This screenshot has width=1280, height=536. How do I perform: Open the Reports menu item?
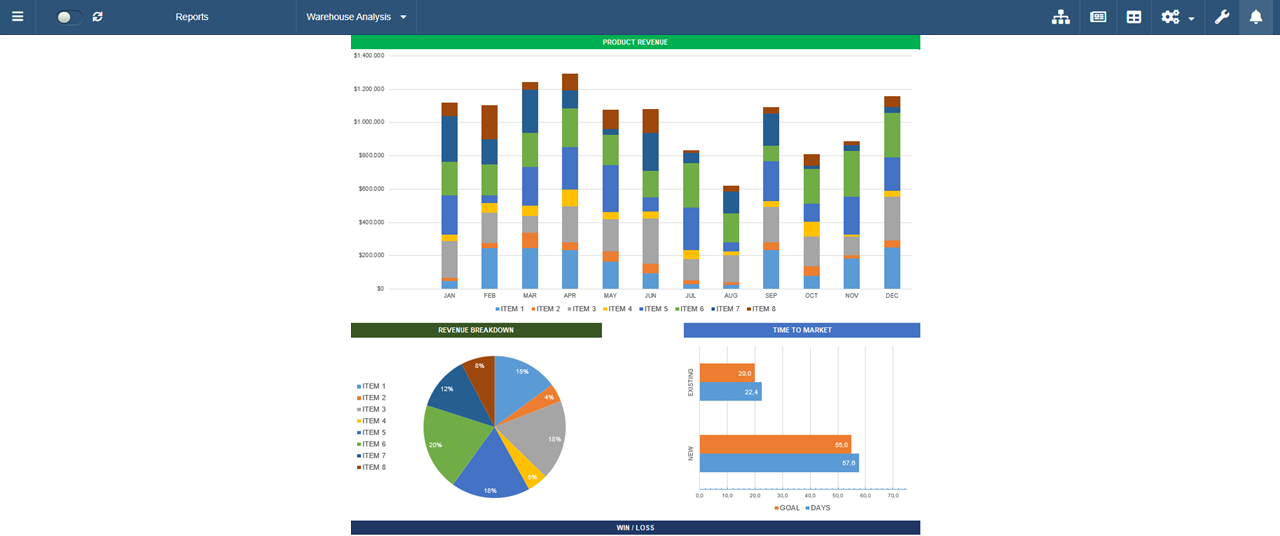click(x=192, y=17)
